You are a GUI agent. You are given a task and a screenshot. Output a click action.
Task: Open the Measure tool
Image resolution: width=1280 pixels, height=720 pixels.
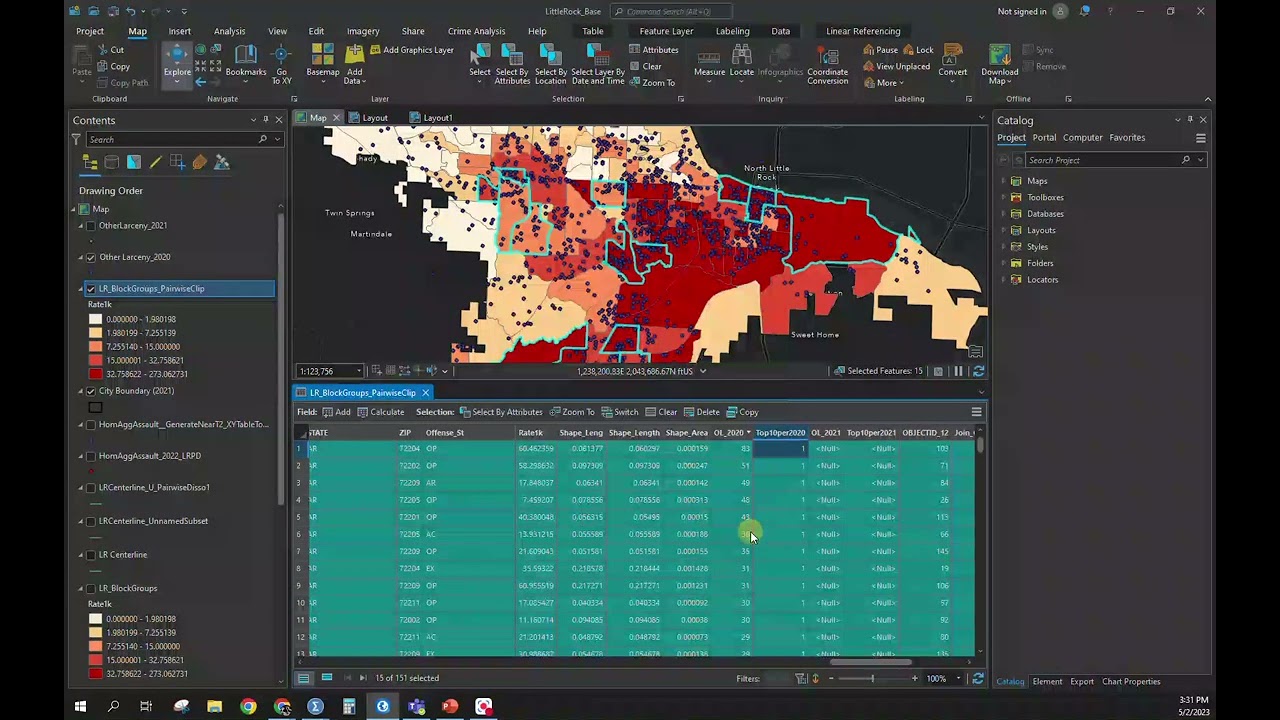pyautogui.click(x=709, y=62)
